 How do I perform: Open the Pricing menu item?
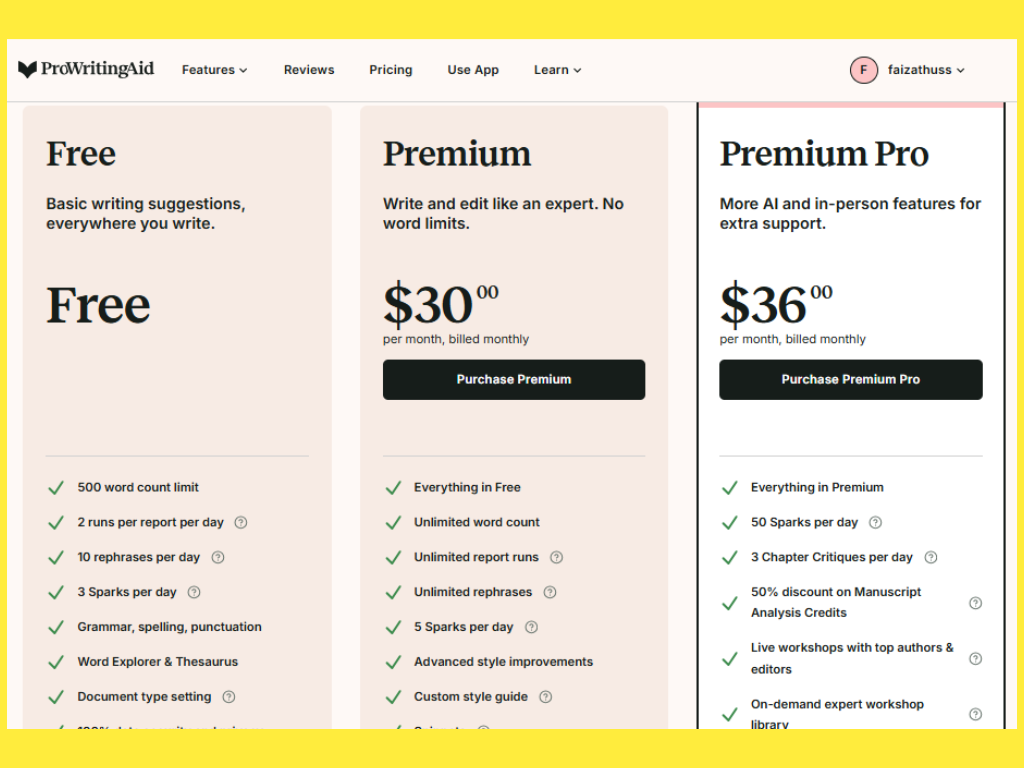pyautogui.click(x=390, y=70)
